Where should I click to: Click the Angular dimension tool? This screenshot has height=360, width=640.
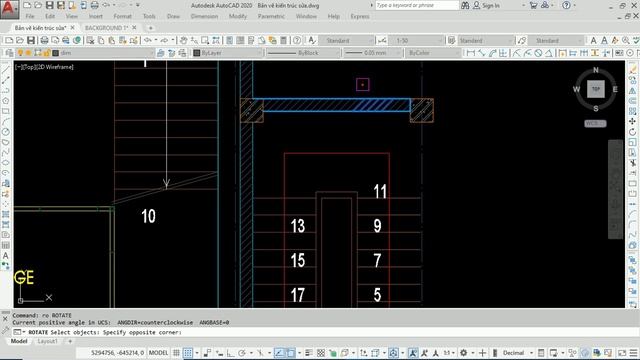click(549, 53)
